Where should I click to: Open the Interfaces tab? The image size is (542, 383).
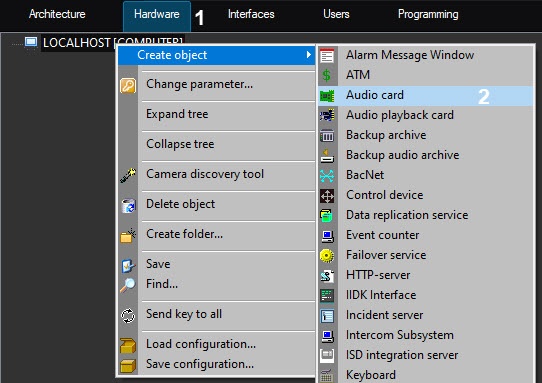point(251,14)
